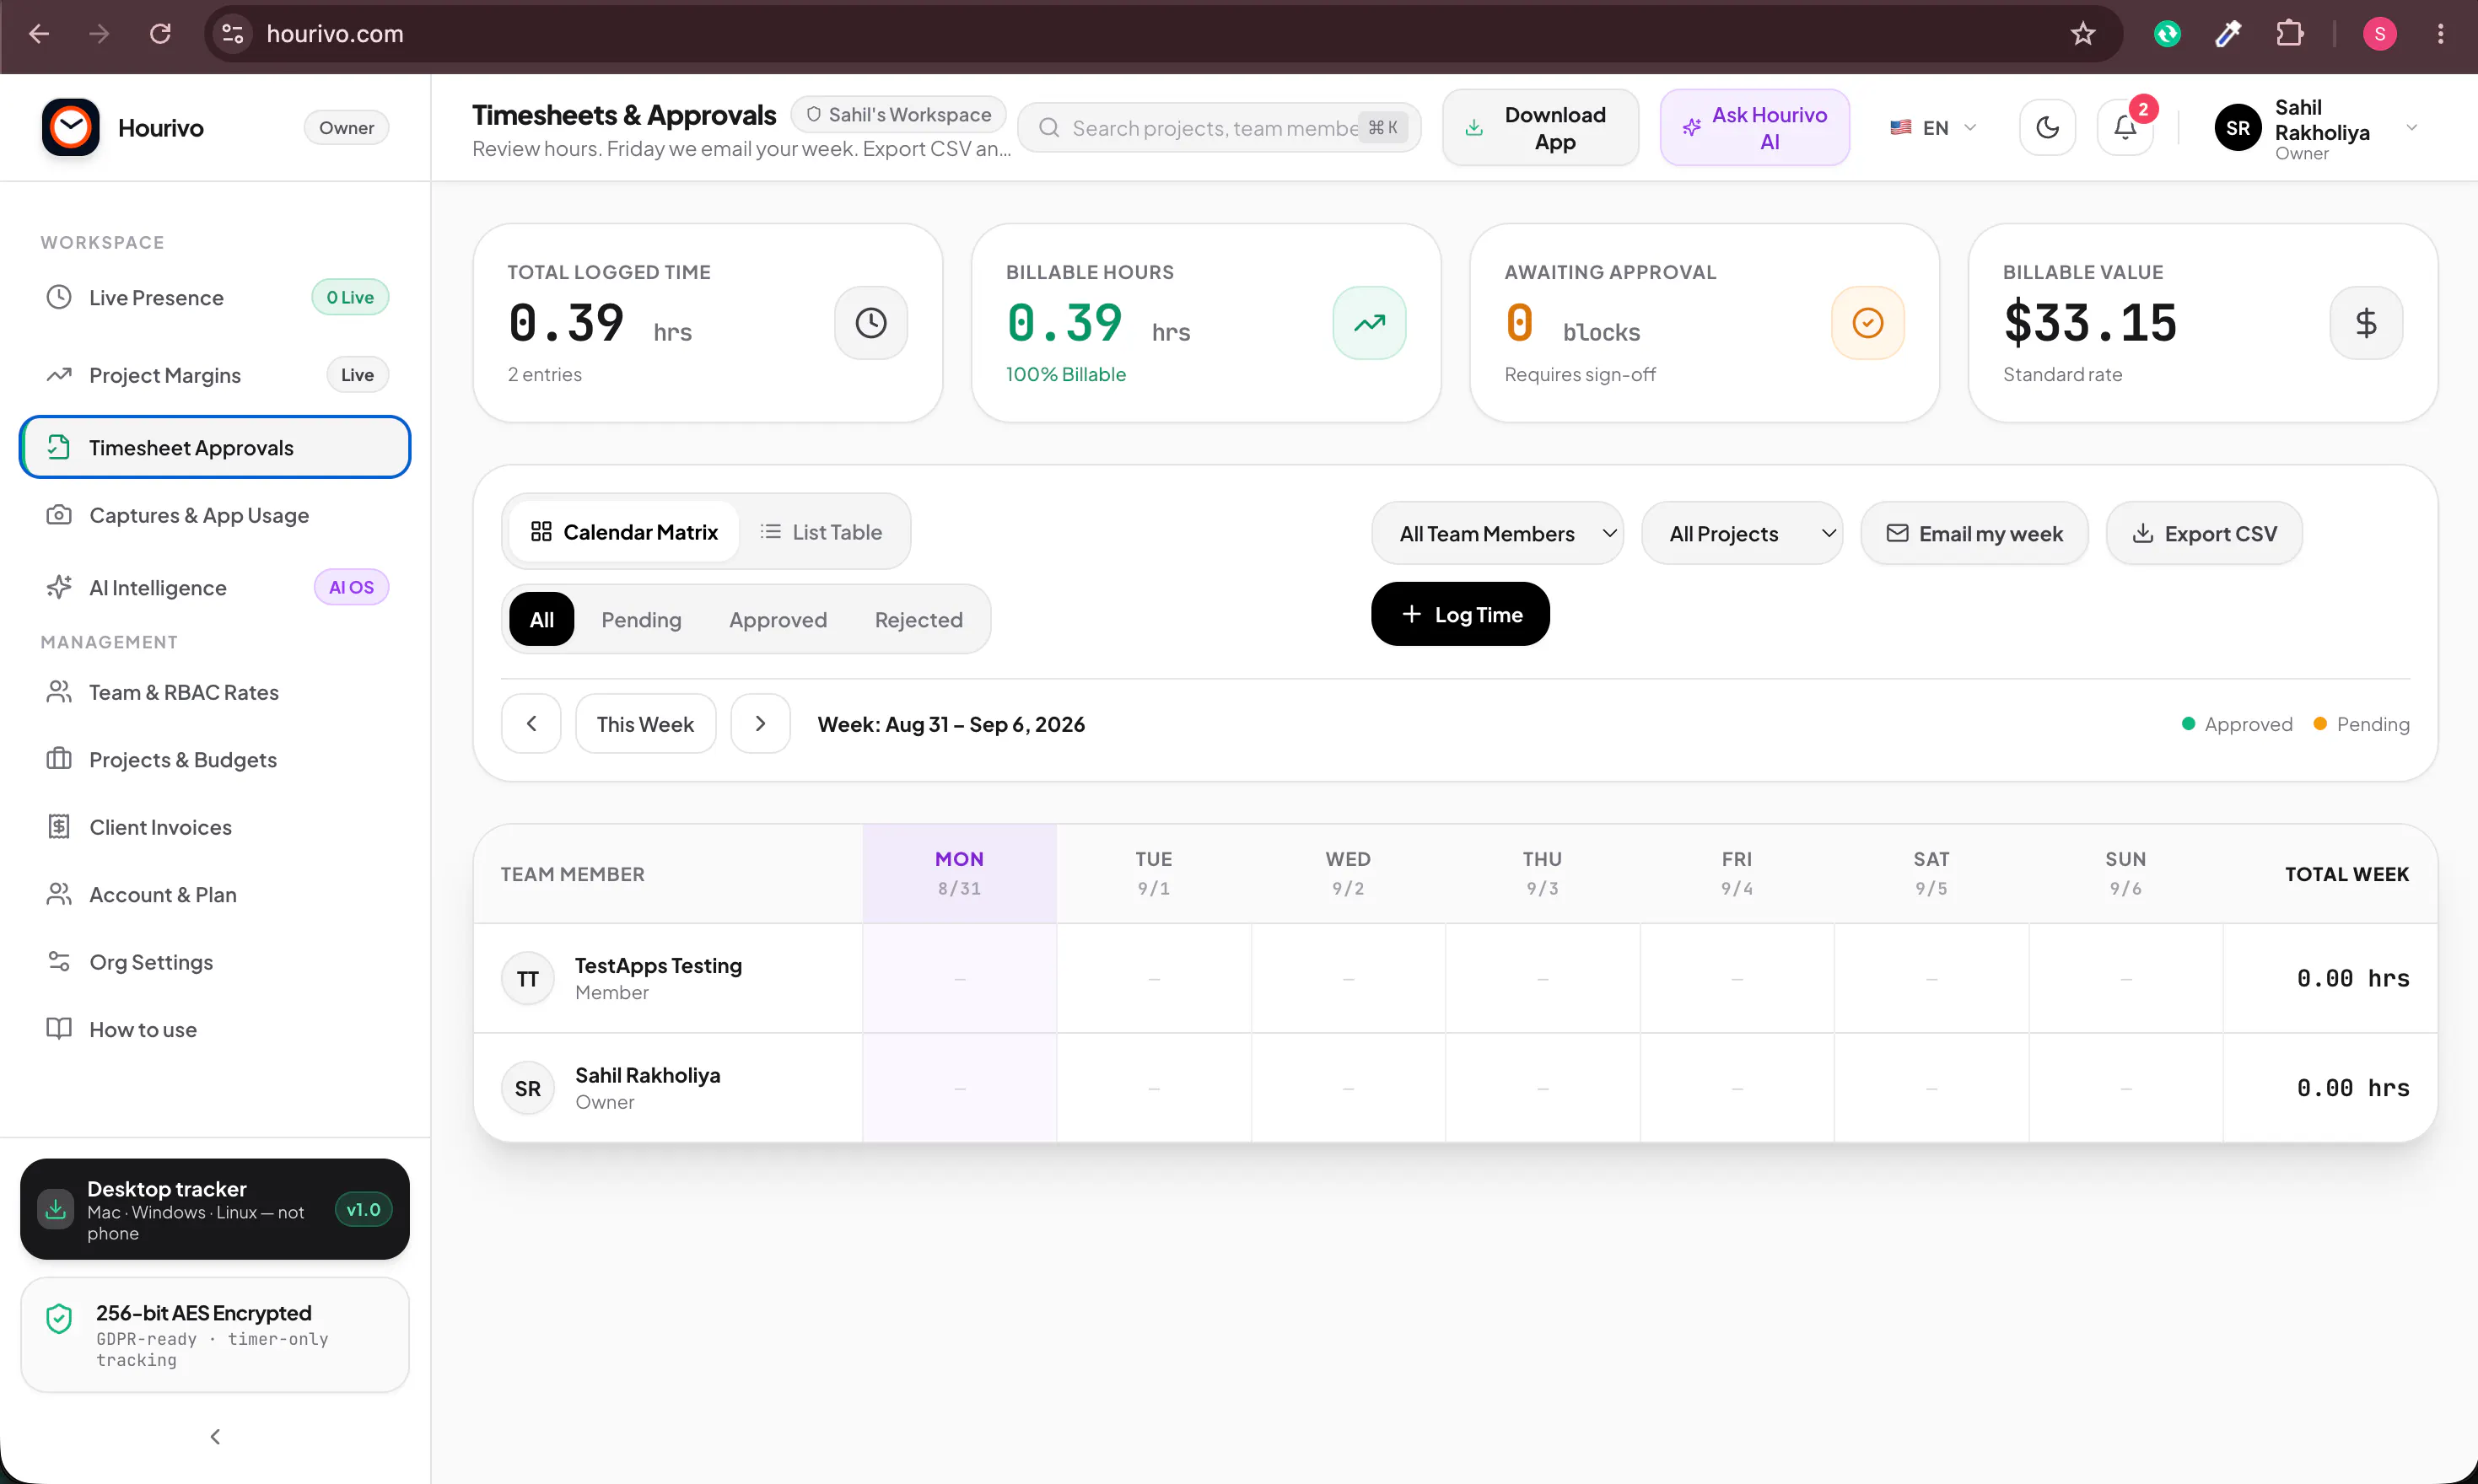This screenshot has width=2478, height=1484.
Task: Open the browser extensions puzzle icon
Action: click(x=2290, y=34)
